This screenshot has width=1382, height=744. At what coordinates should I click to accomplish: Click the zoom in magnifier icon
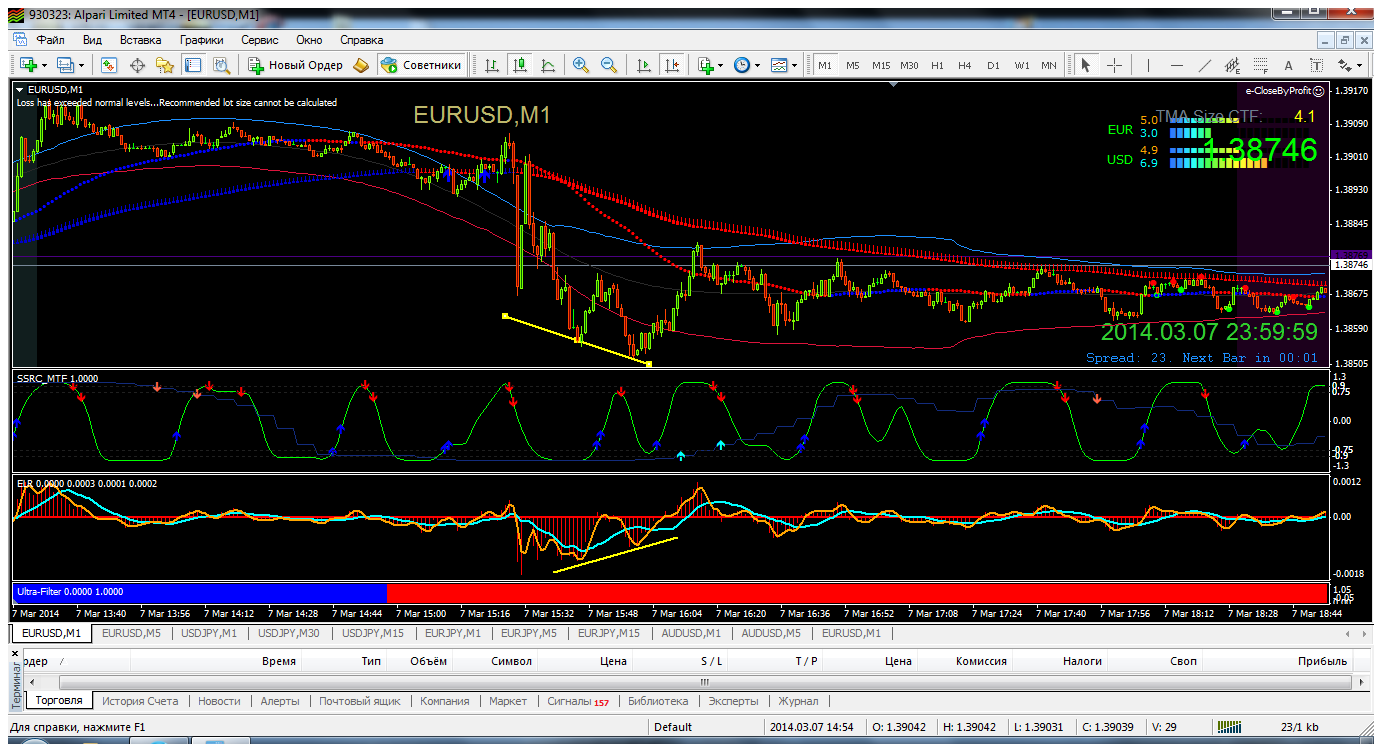(580, 65)
